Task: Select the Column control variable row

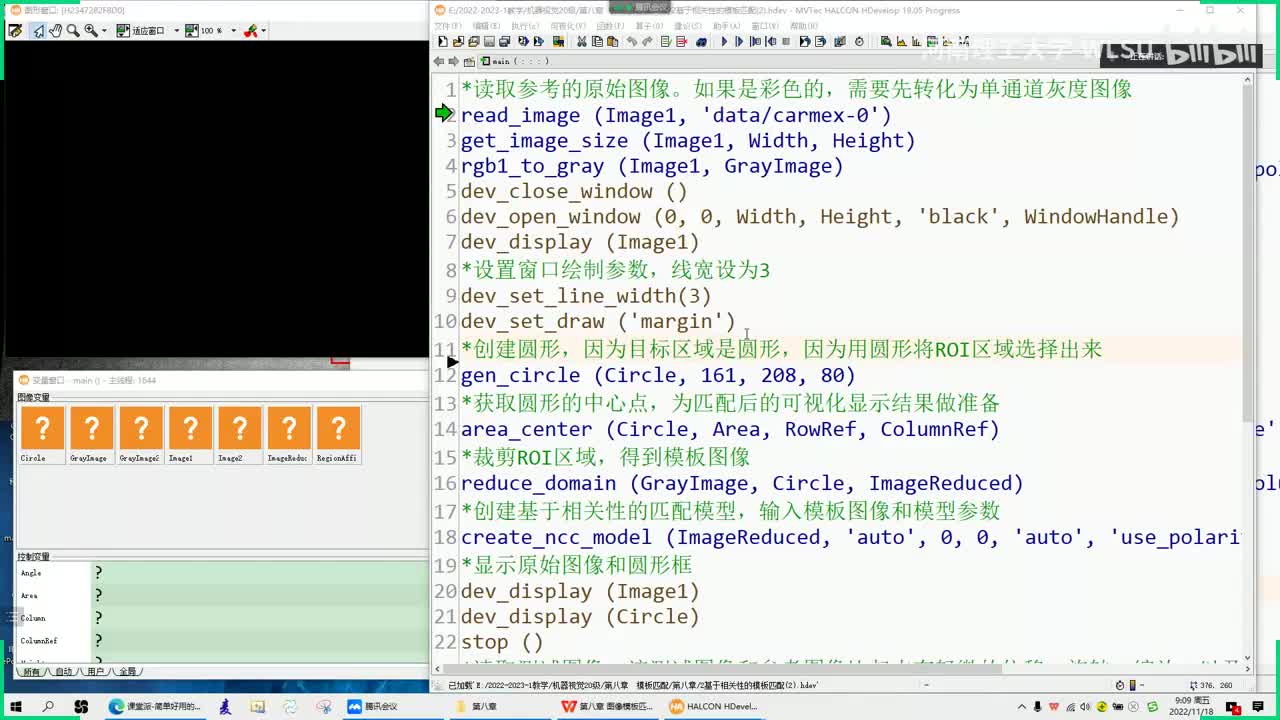Action: pyautogui.click(x=222, y=618)
